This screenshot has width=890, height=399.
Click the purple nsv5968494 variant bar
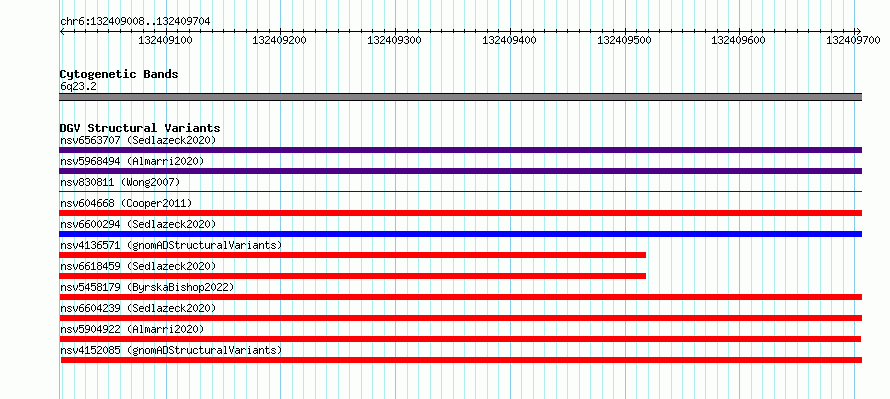point(460,171)
